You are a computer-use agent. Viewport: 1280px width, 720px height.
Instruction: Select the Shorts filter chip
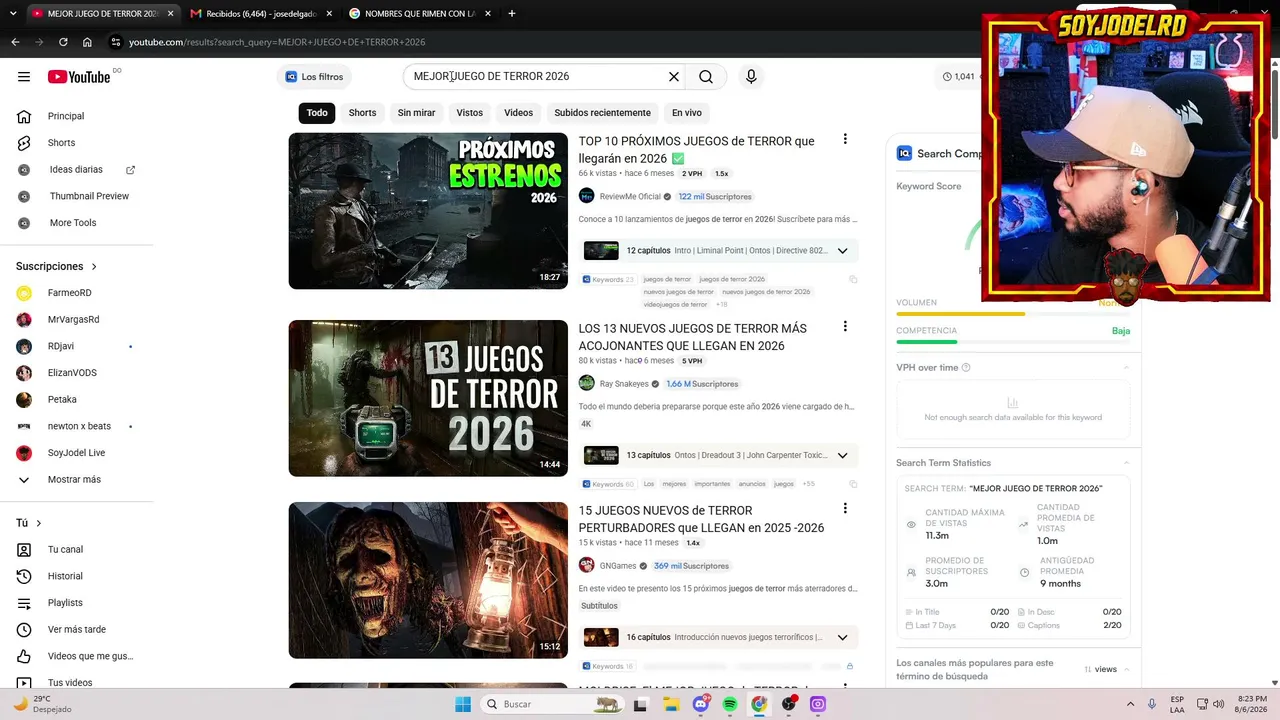[x=362, y=113]
